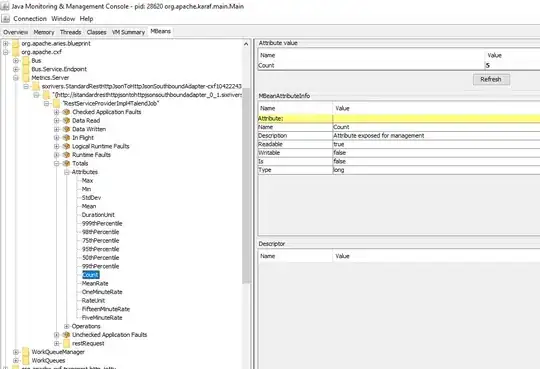Click the Logical Runtime Faults MBean icon

(66, 146)
